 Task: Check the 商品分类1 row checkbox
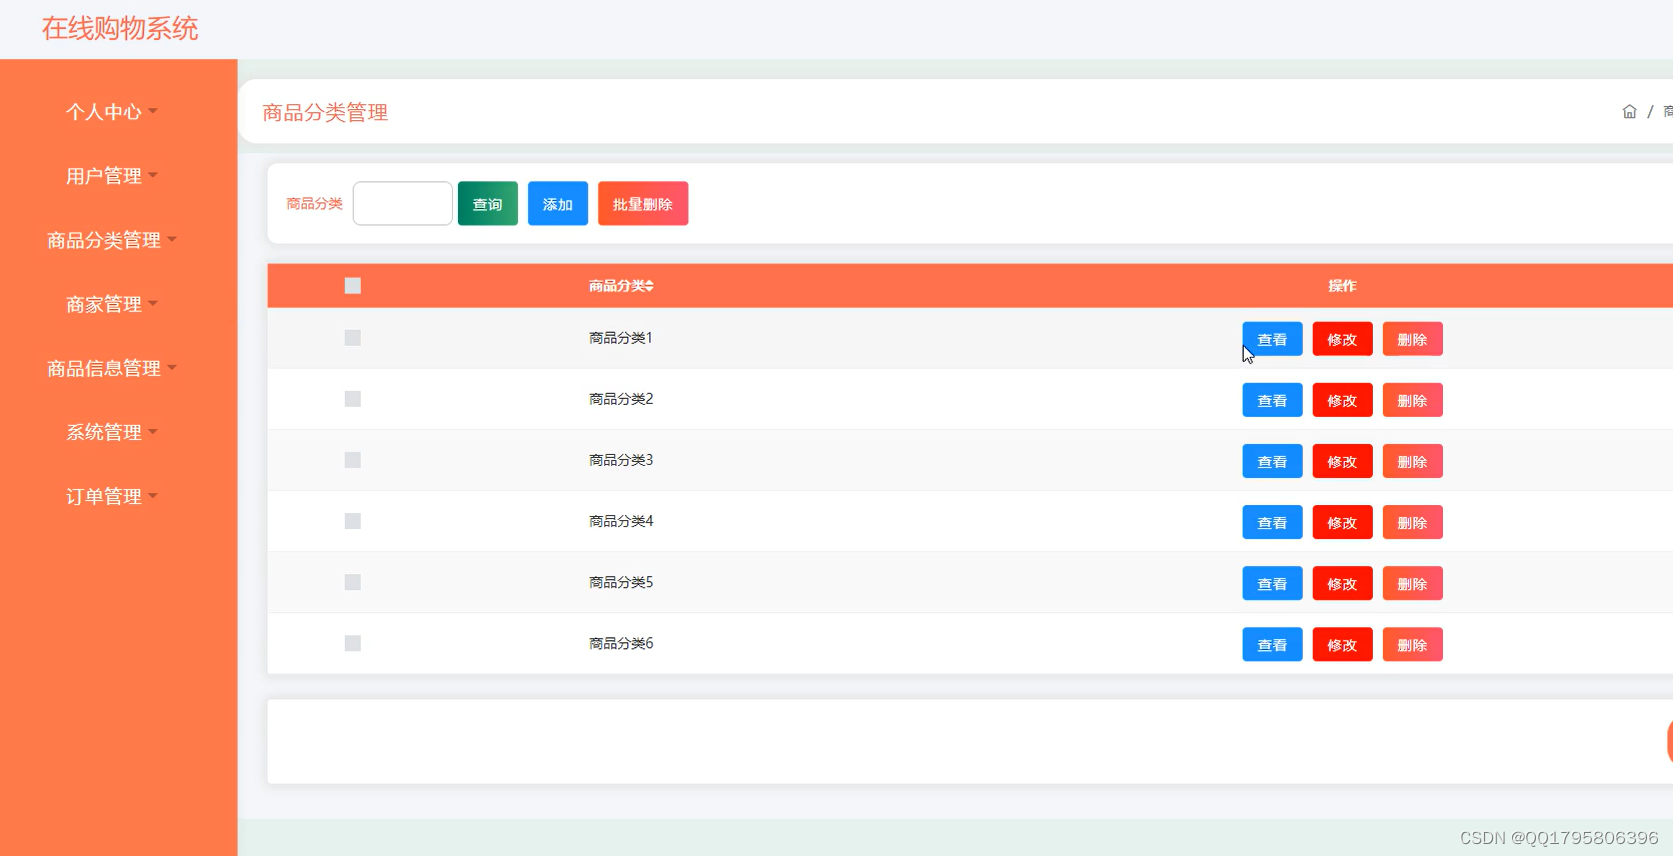353,338
